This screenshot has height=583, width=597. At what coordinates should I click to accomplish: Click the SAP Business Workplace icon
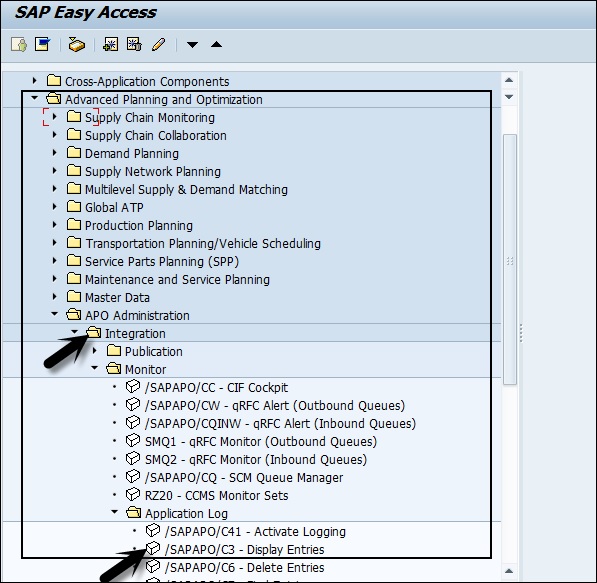pyautogui.click(x=77, y=45)
